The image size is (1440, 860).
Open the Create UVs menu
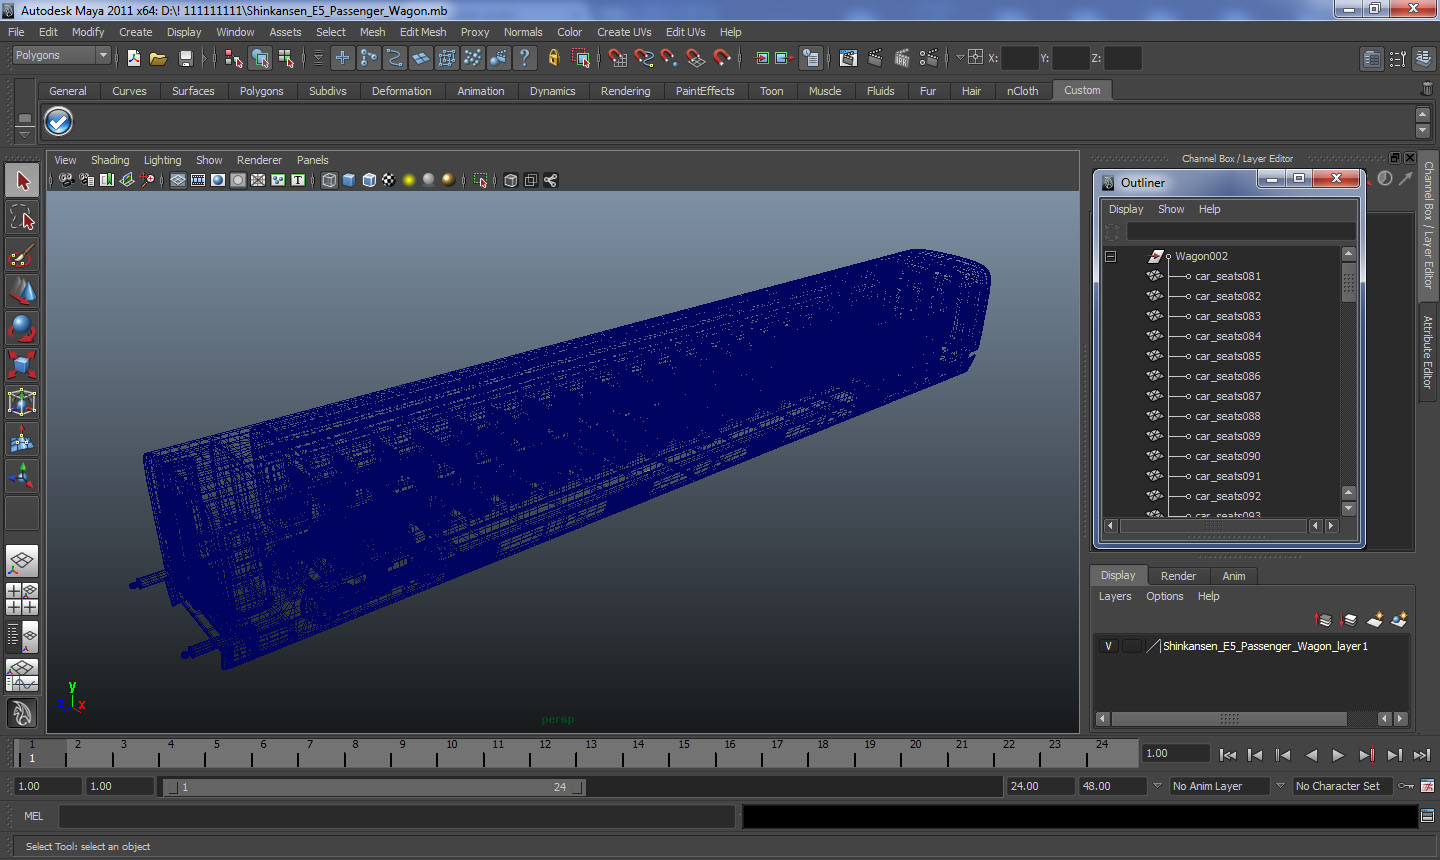tap(624, 32)
